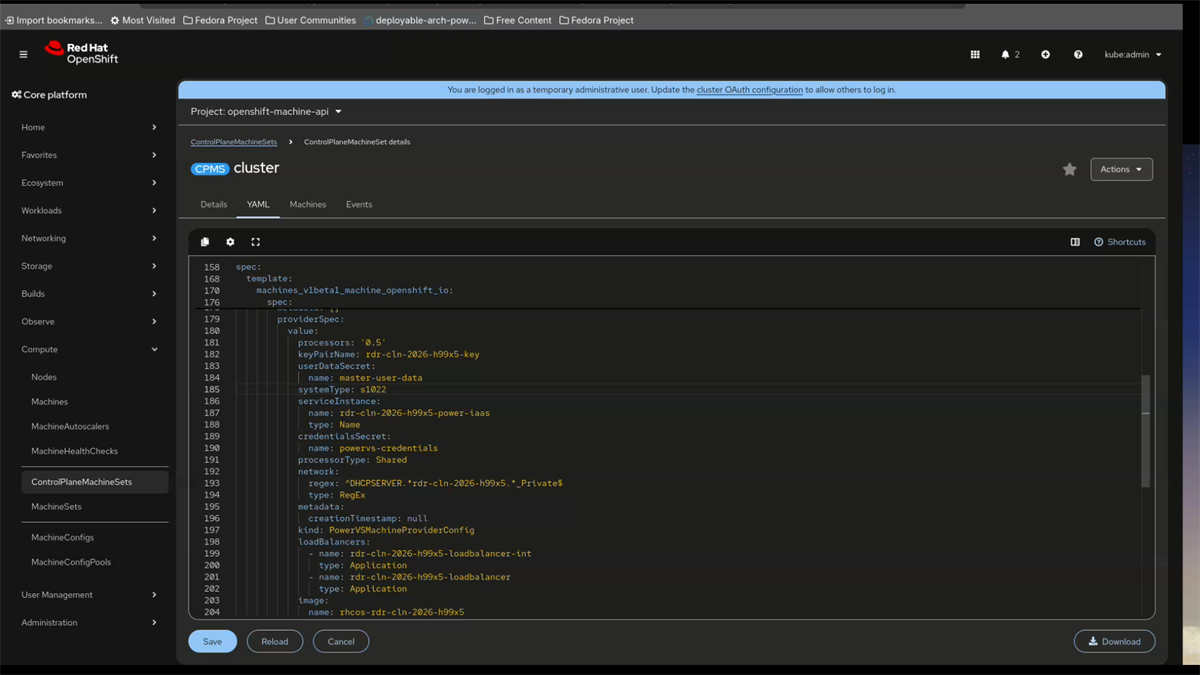This screenshot has width=1200, height=675.
Task: Expand the Builds navigation section
Action: (89, 294)
